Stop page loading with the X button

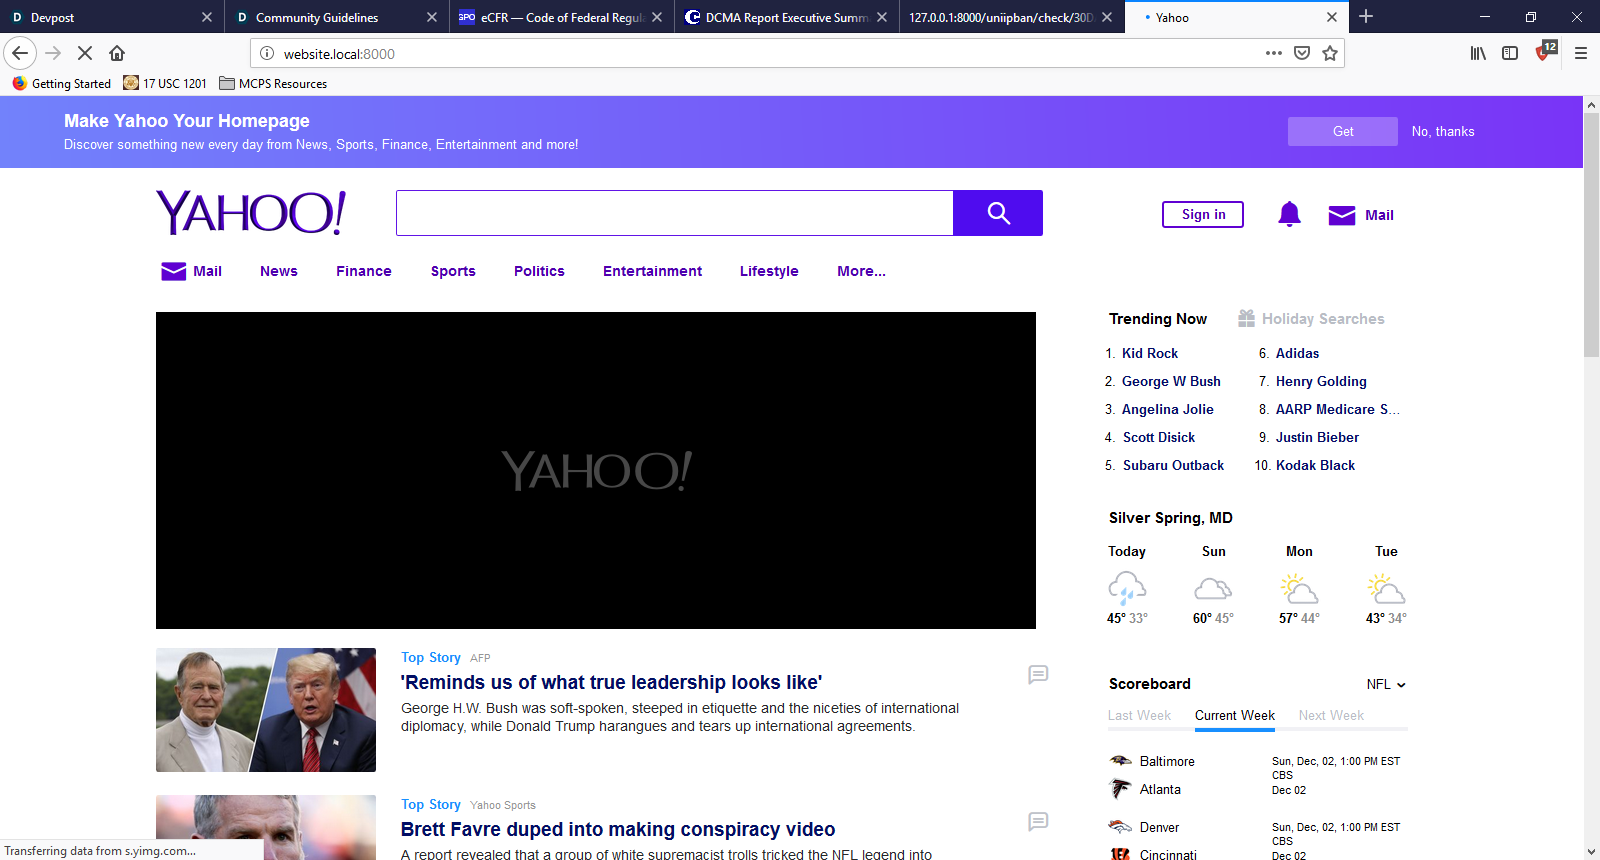85,53
